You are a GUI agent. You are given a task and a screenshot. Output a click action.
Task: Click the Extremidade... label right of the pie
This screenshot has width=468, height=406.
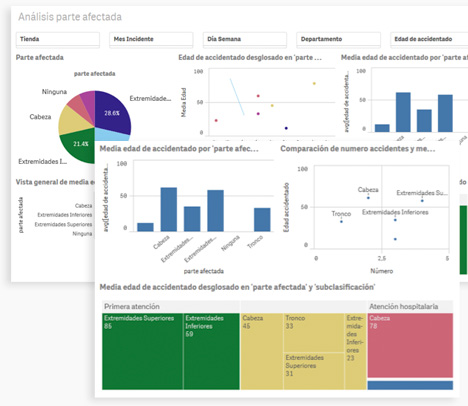pyautogui.click(x=150, y=98)
